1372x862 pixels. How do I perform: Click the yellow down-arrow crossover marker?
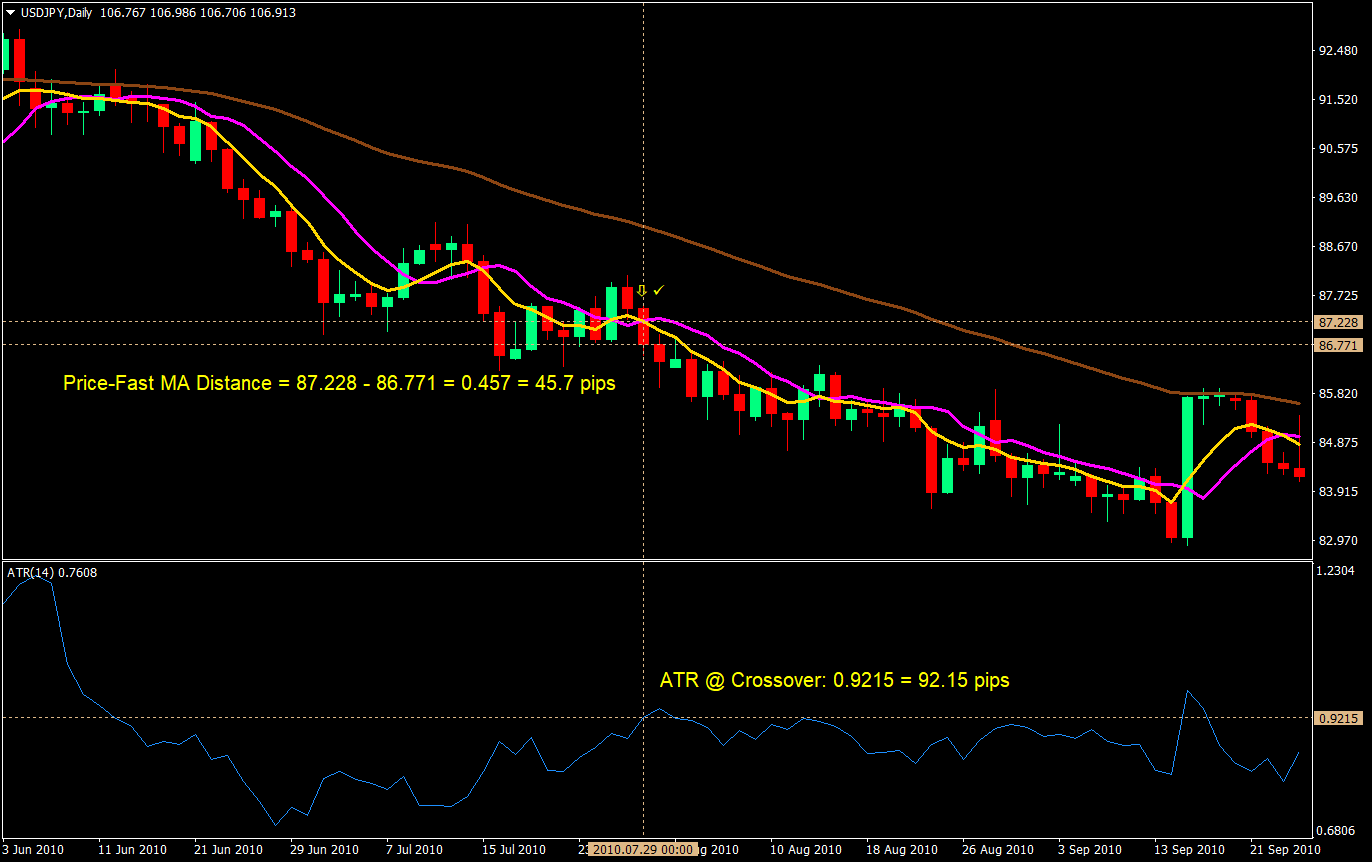[x=641, y=290]
